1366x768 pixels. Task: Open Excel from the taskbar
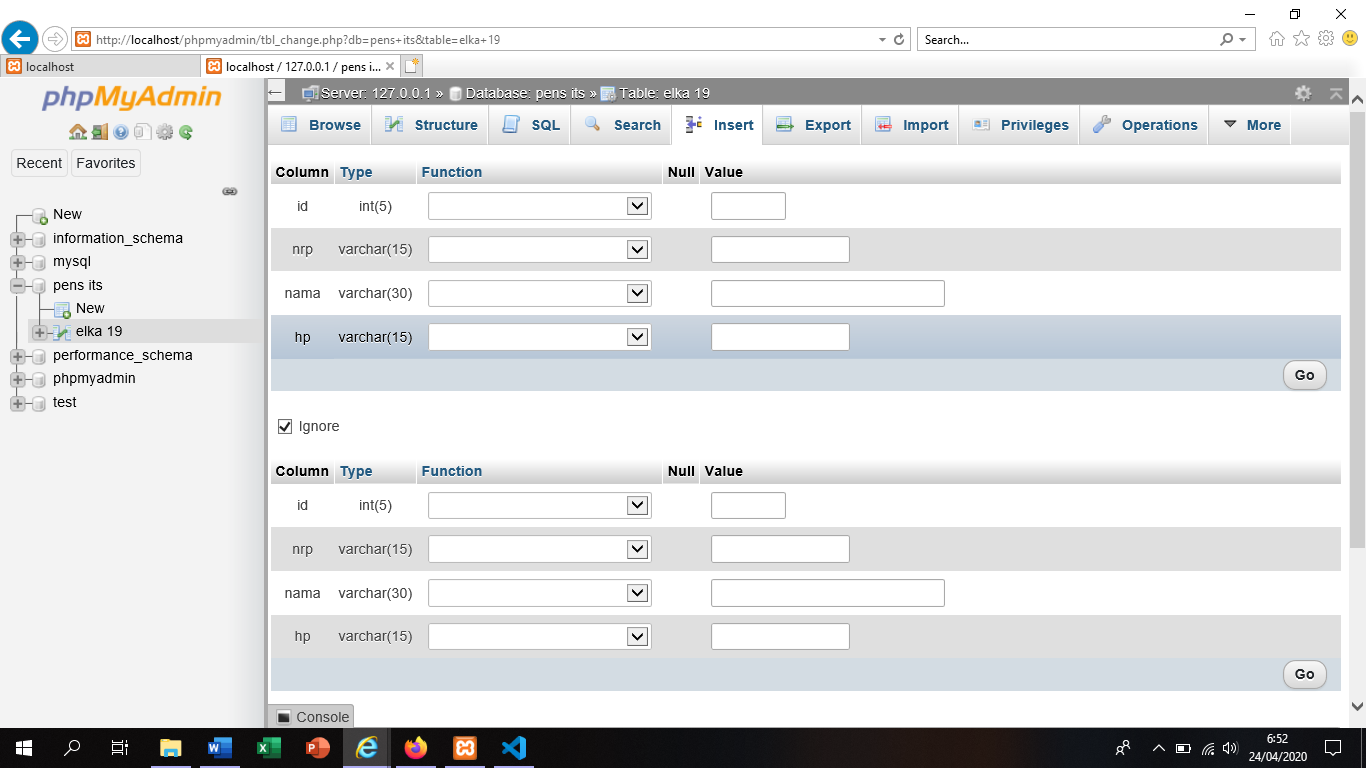pyautogui.click(x=269, y=748)
